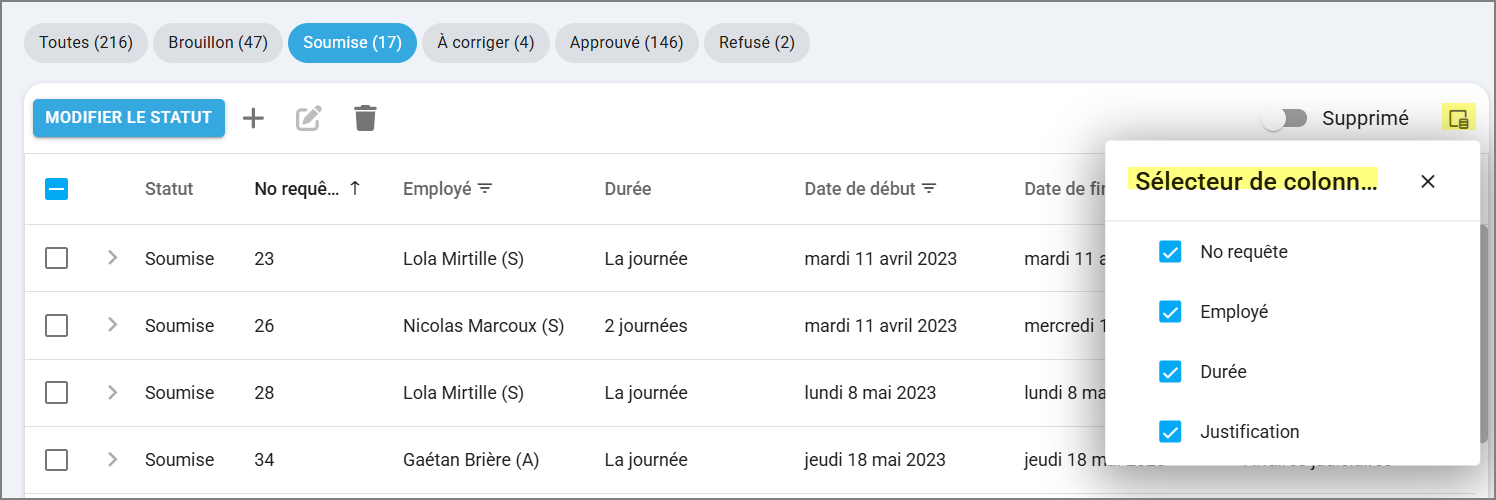The image size is (1496, 500).
Task: Uncheck the Justification column checkbox
Action: (1170, 432)
